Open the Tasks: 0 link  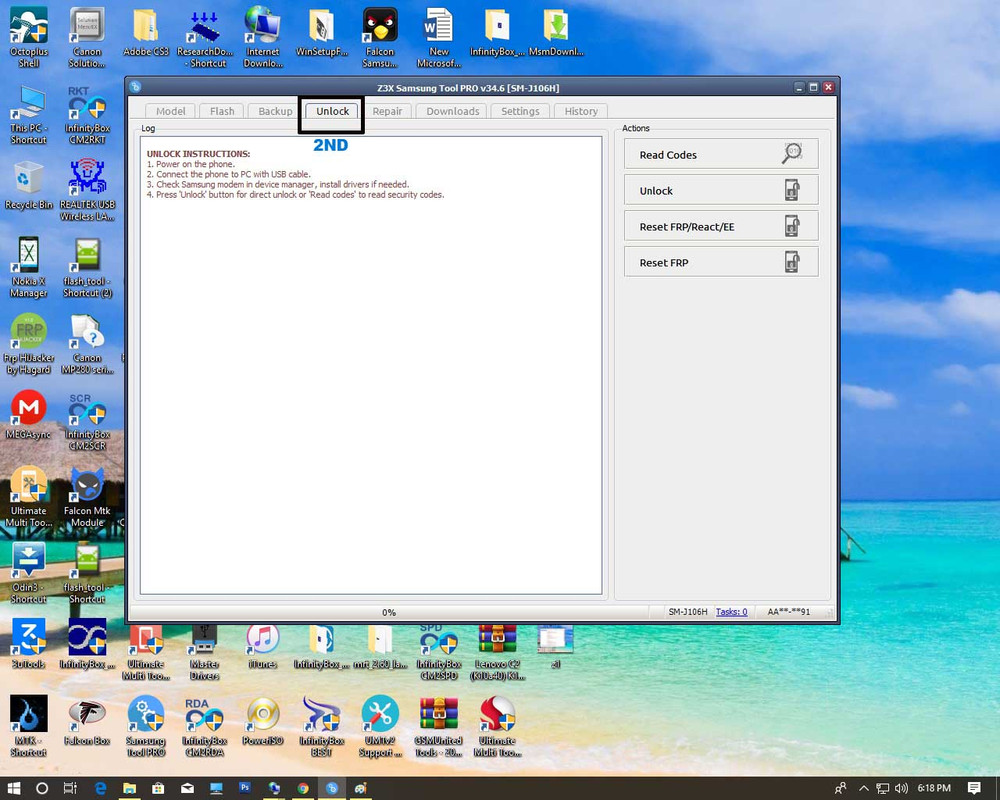tap(731, 612)
